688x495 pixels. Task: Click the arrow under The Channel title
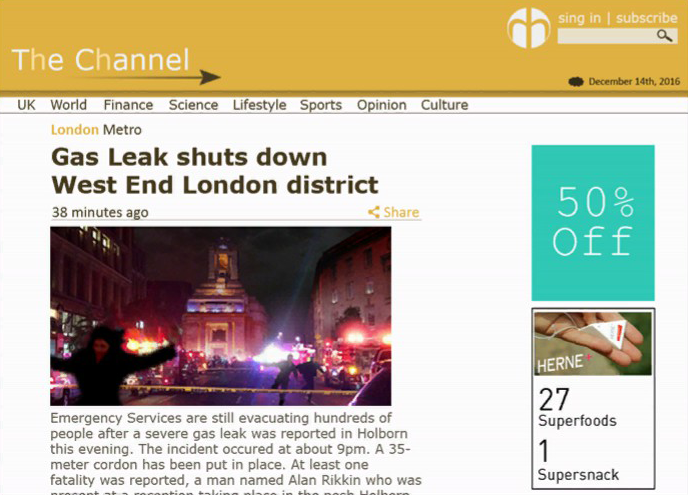[149, 77]
